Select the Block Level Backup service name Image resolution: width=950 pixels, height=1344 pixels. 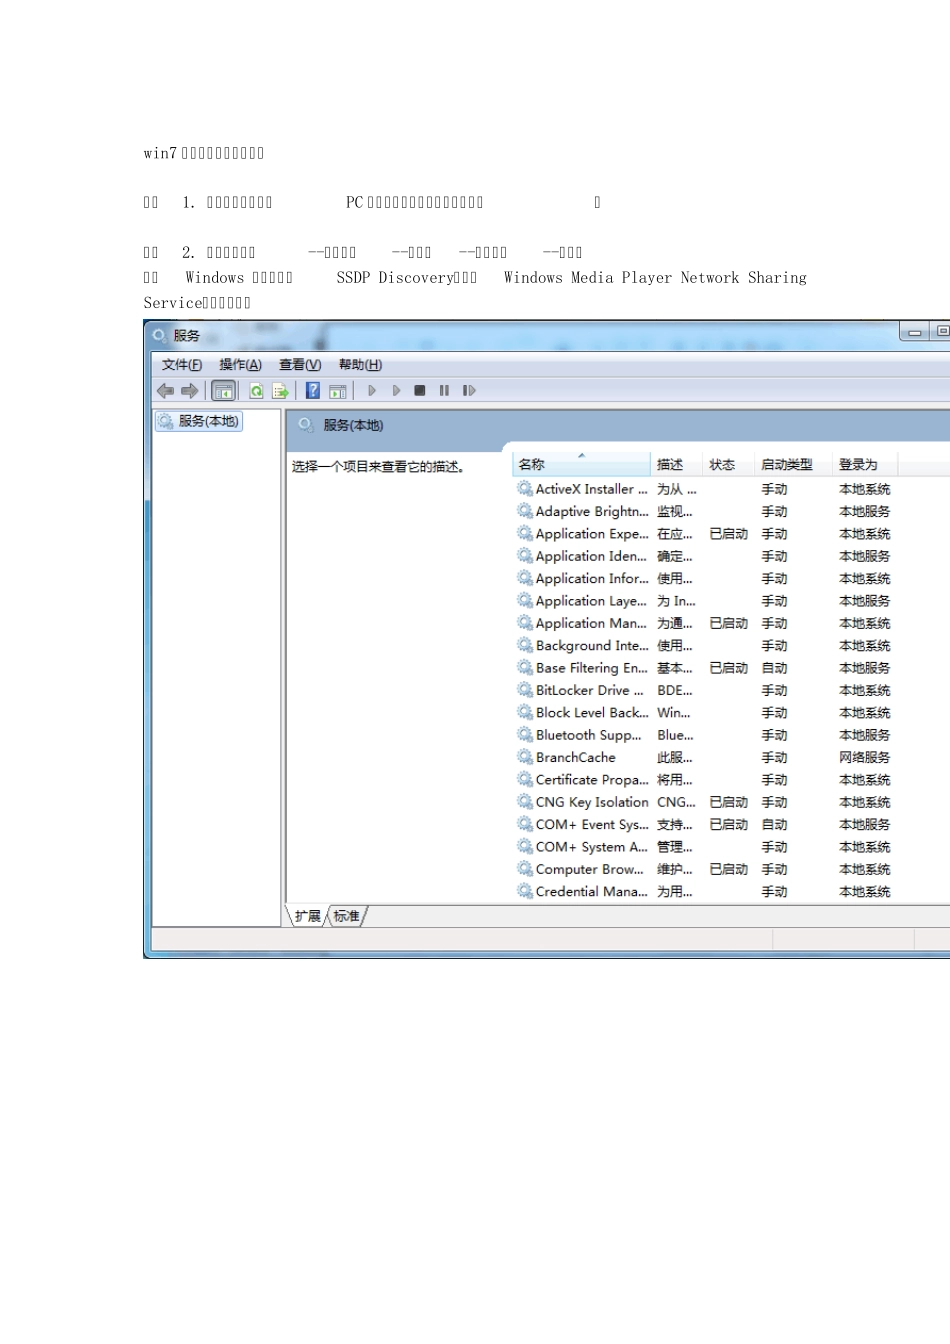click(592, 712)
